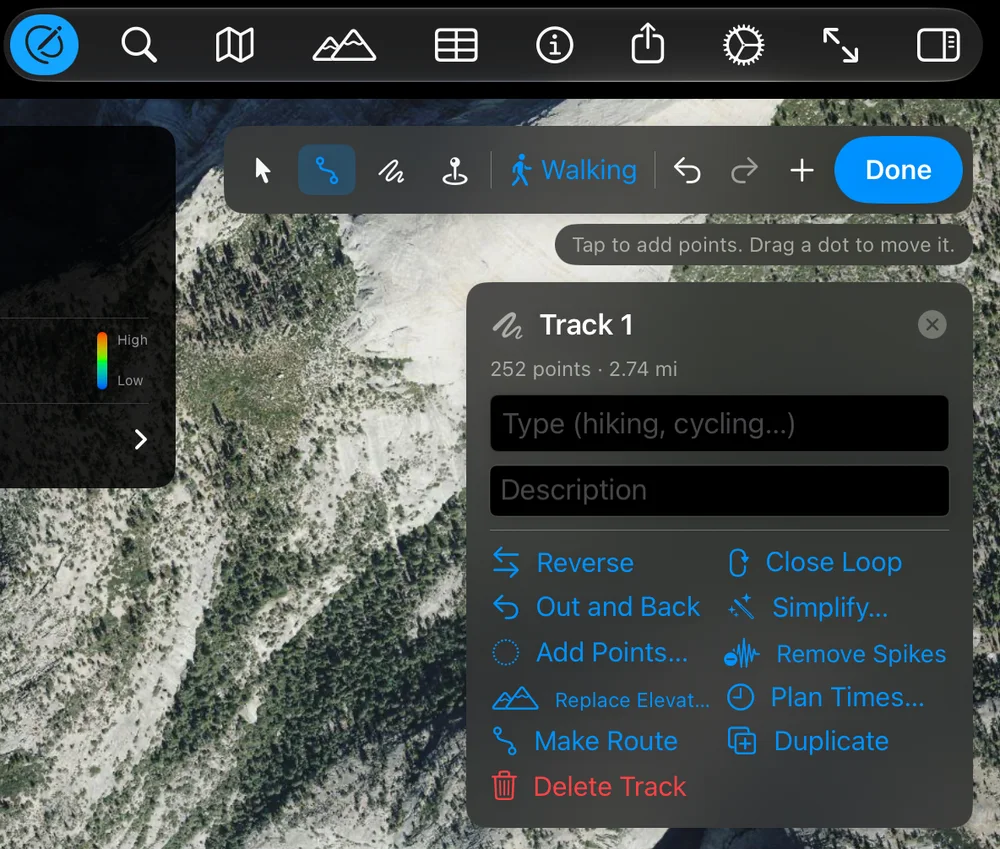
Task: Finish editing with Done
Action: click(898, 170)
